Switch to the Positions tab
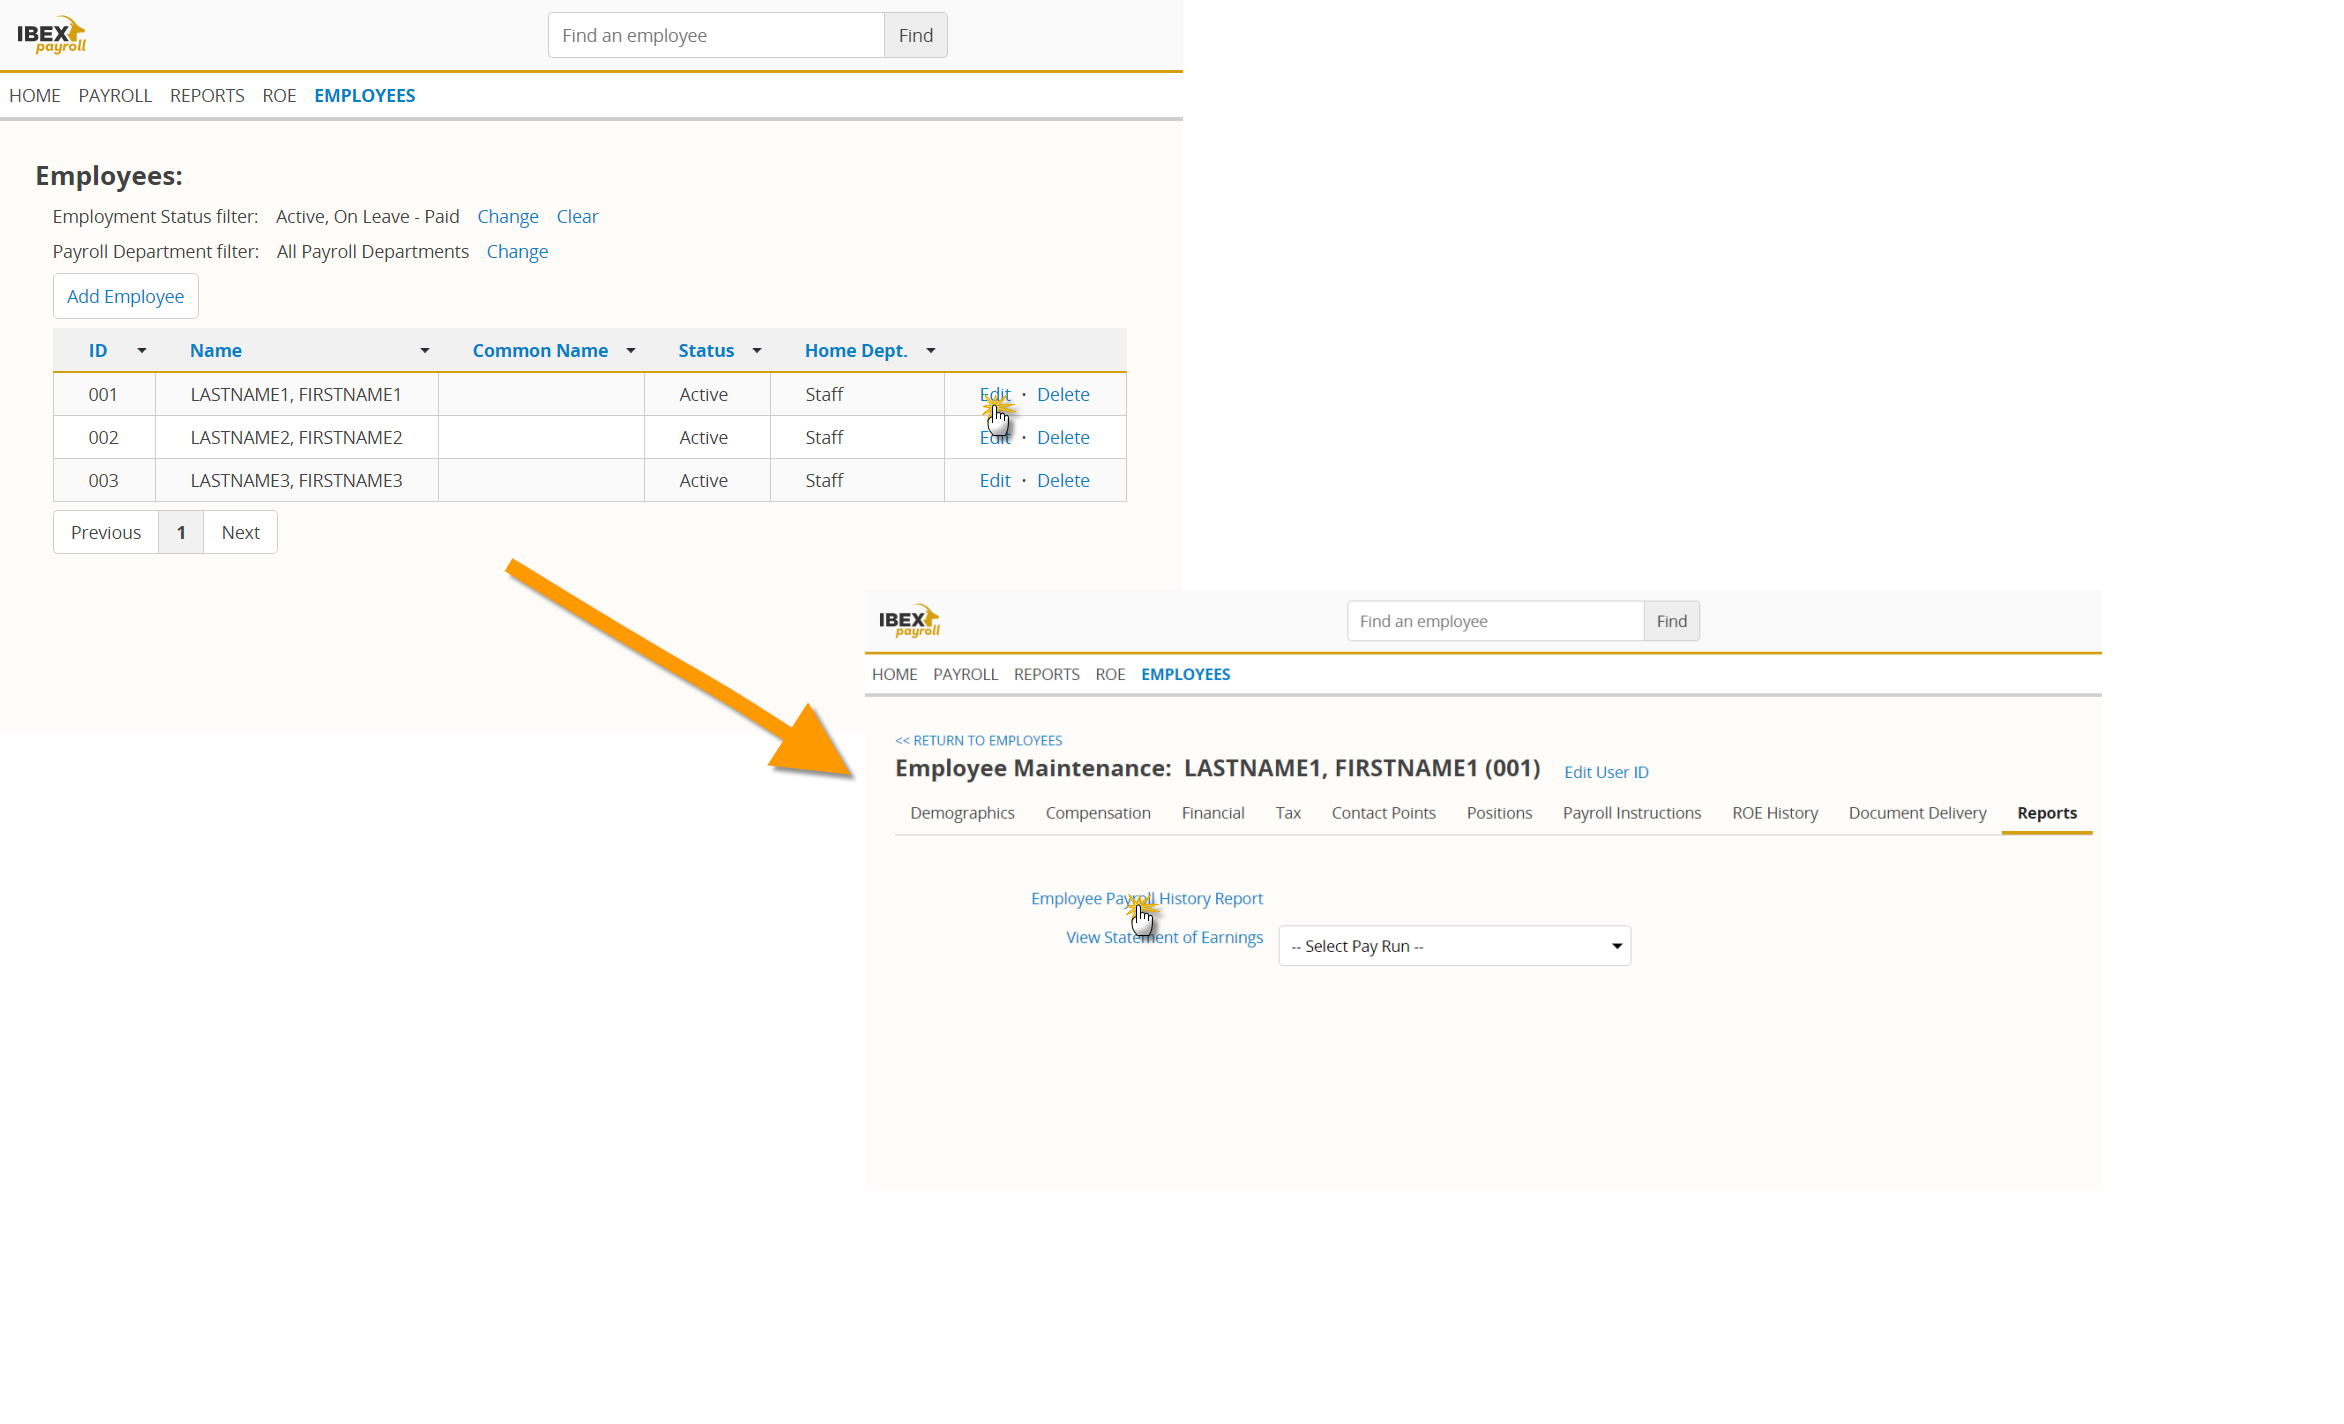Viewport: 2344px width, 1424px height. (x=1499, y=813)
